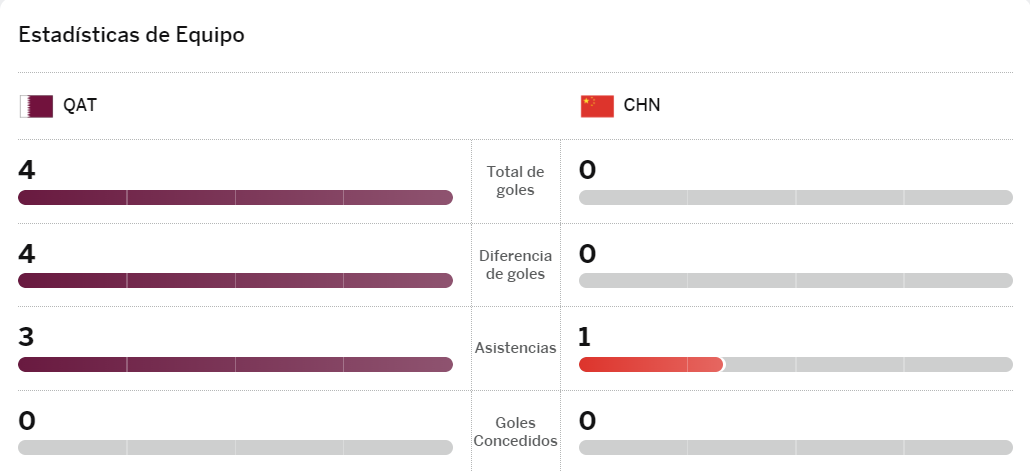This screenshot has height=472, width=1030.
Task: Click the Estadísticas de Equipo heading
Action: pos(132,35)
